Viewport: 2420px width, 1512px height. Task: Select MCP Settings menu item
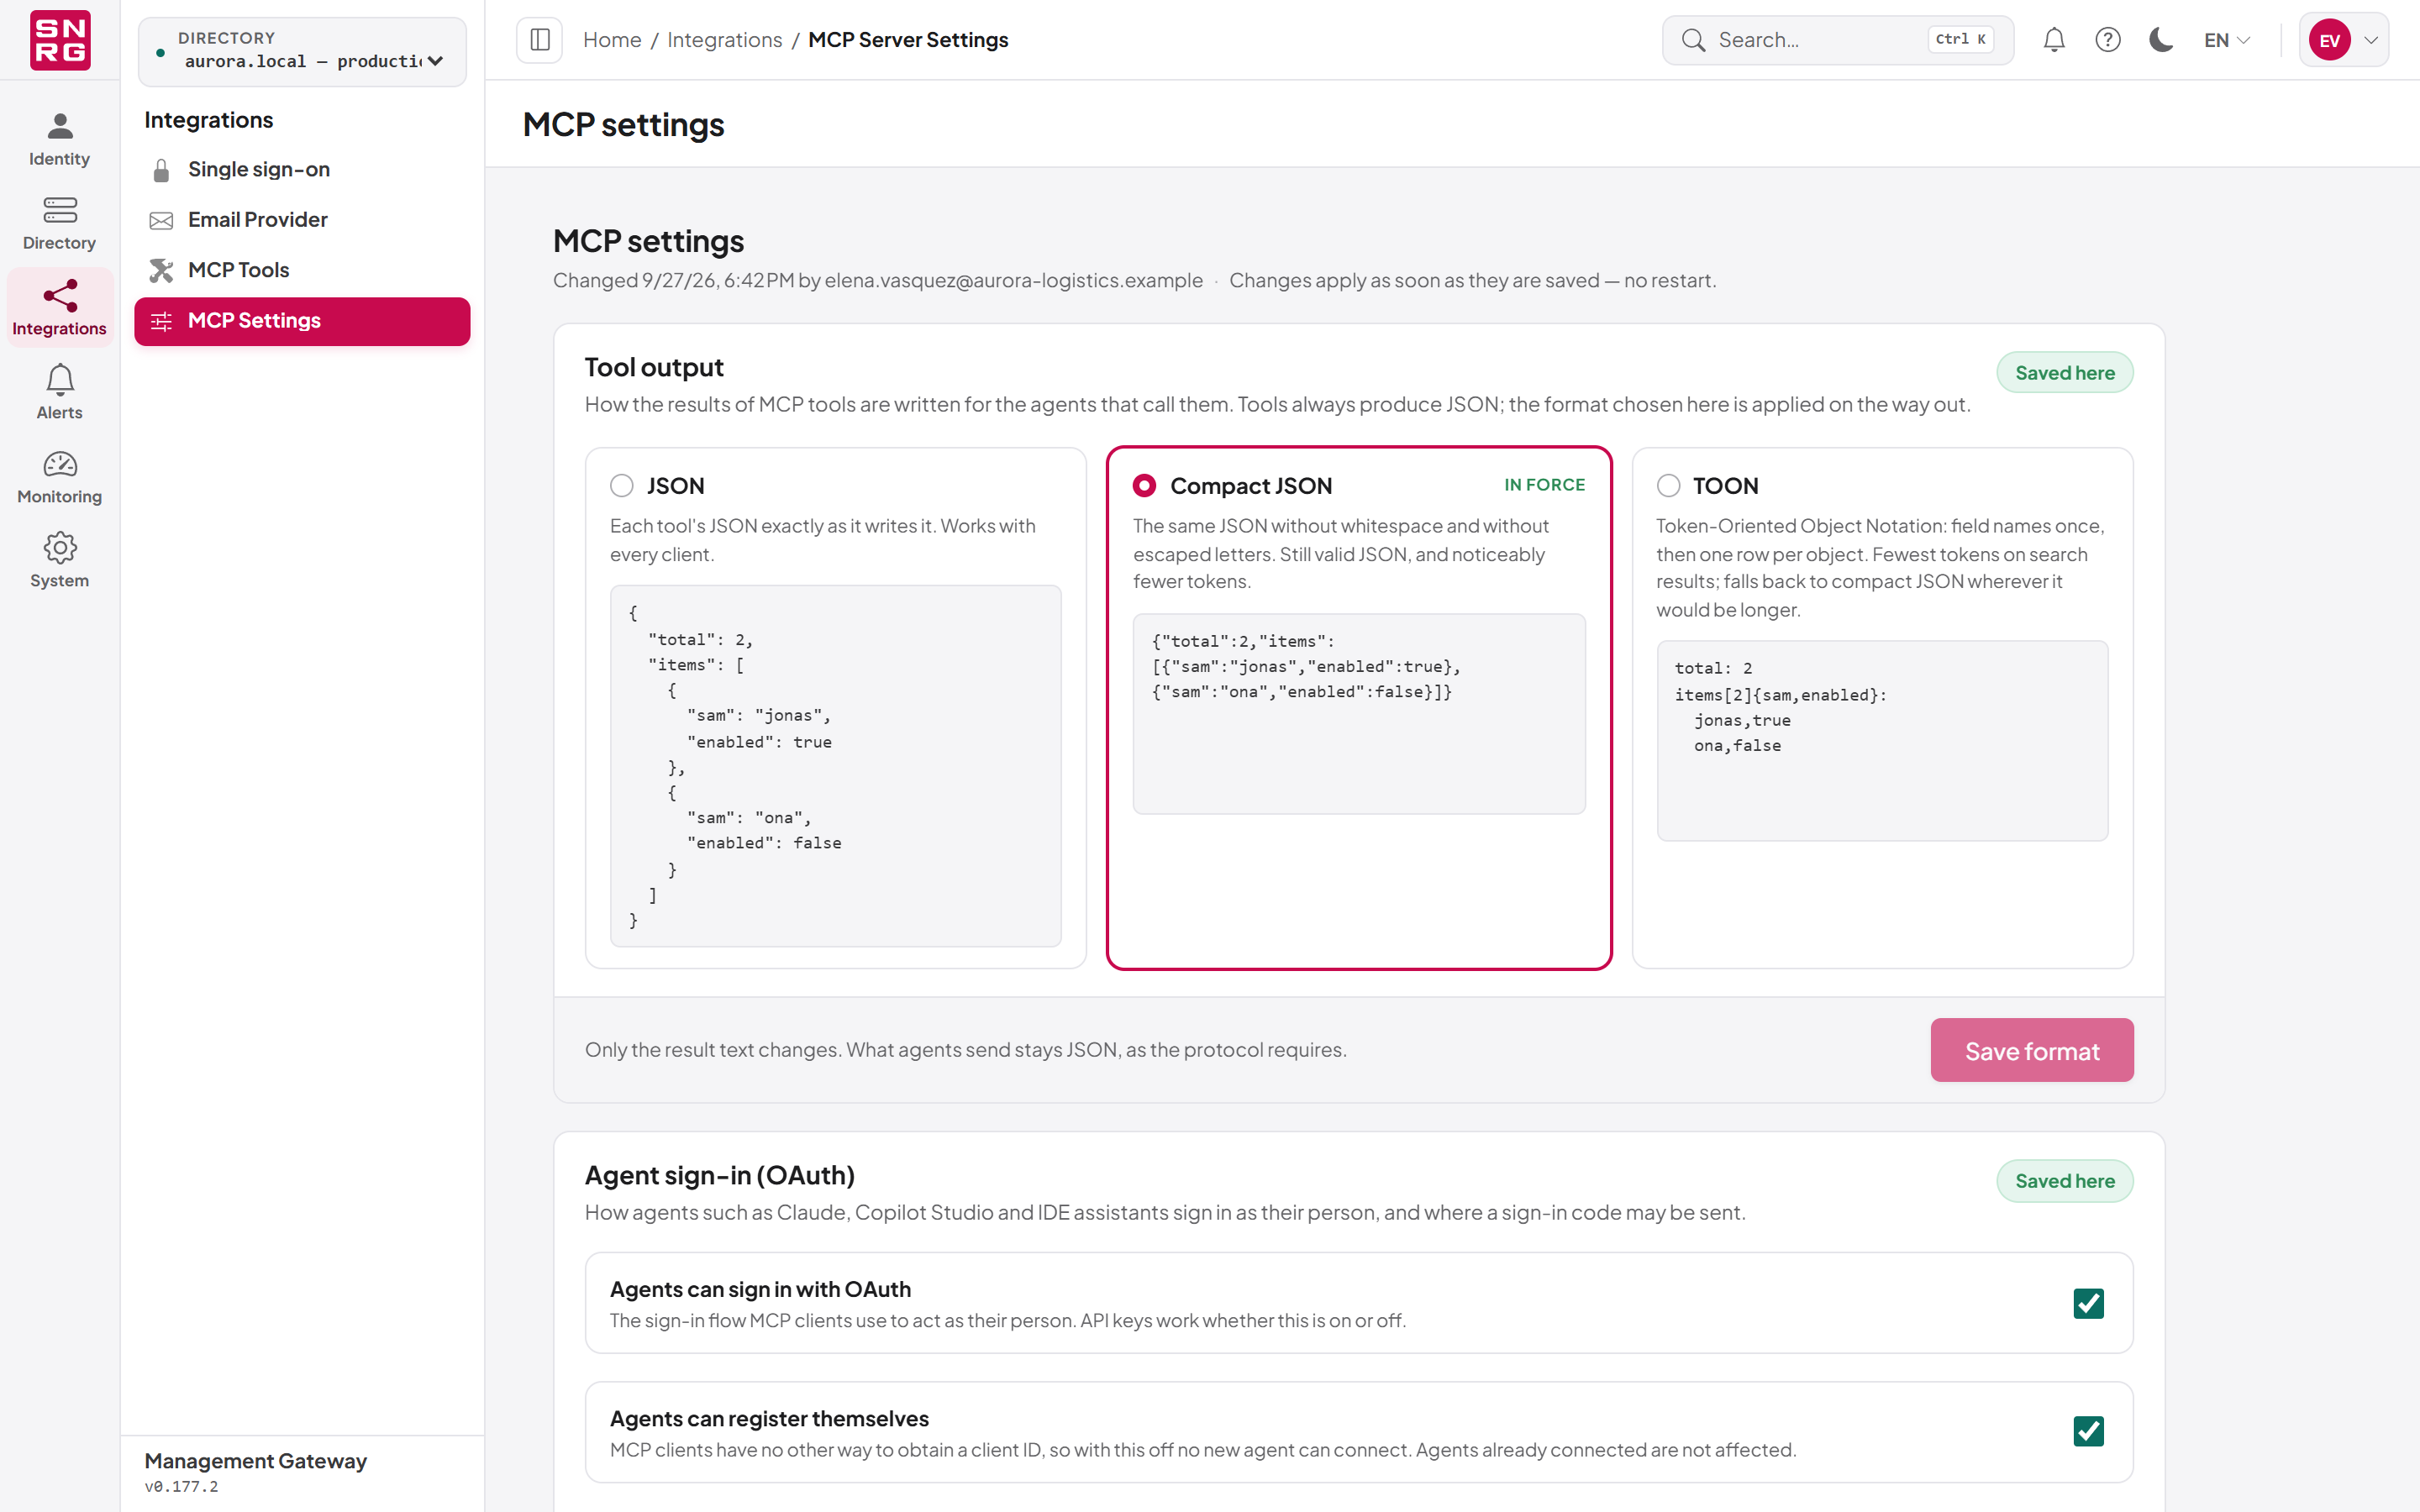coord(302,321)
